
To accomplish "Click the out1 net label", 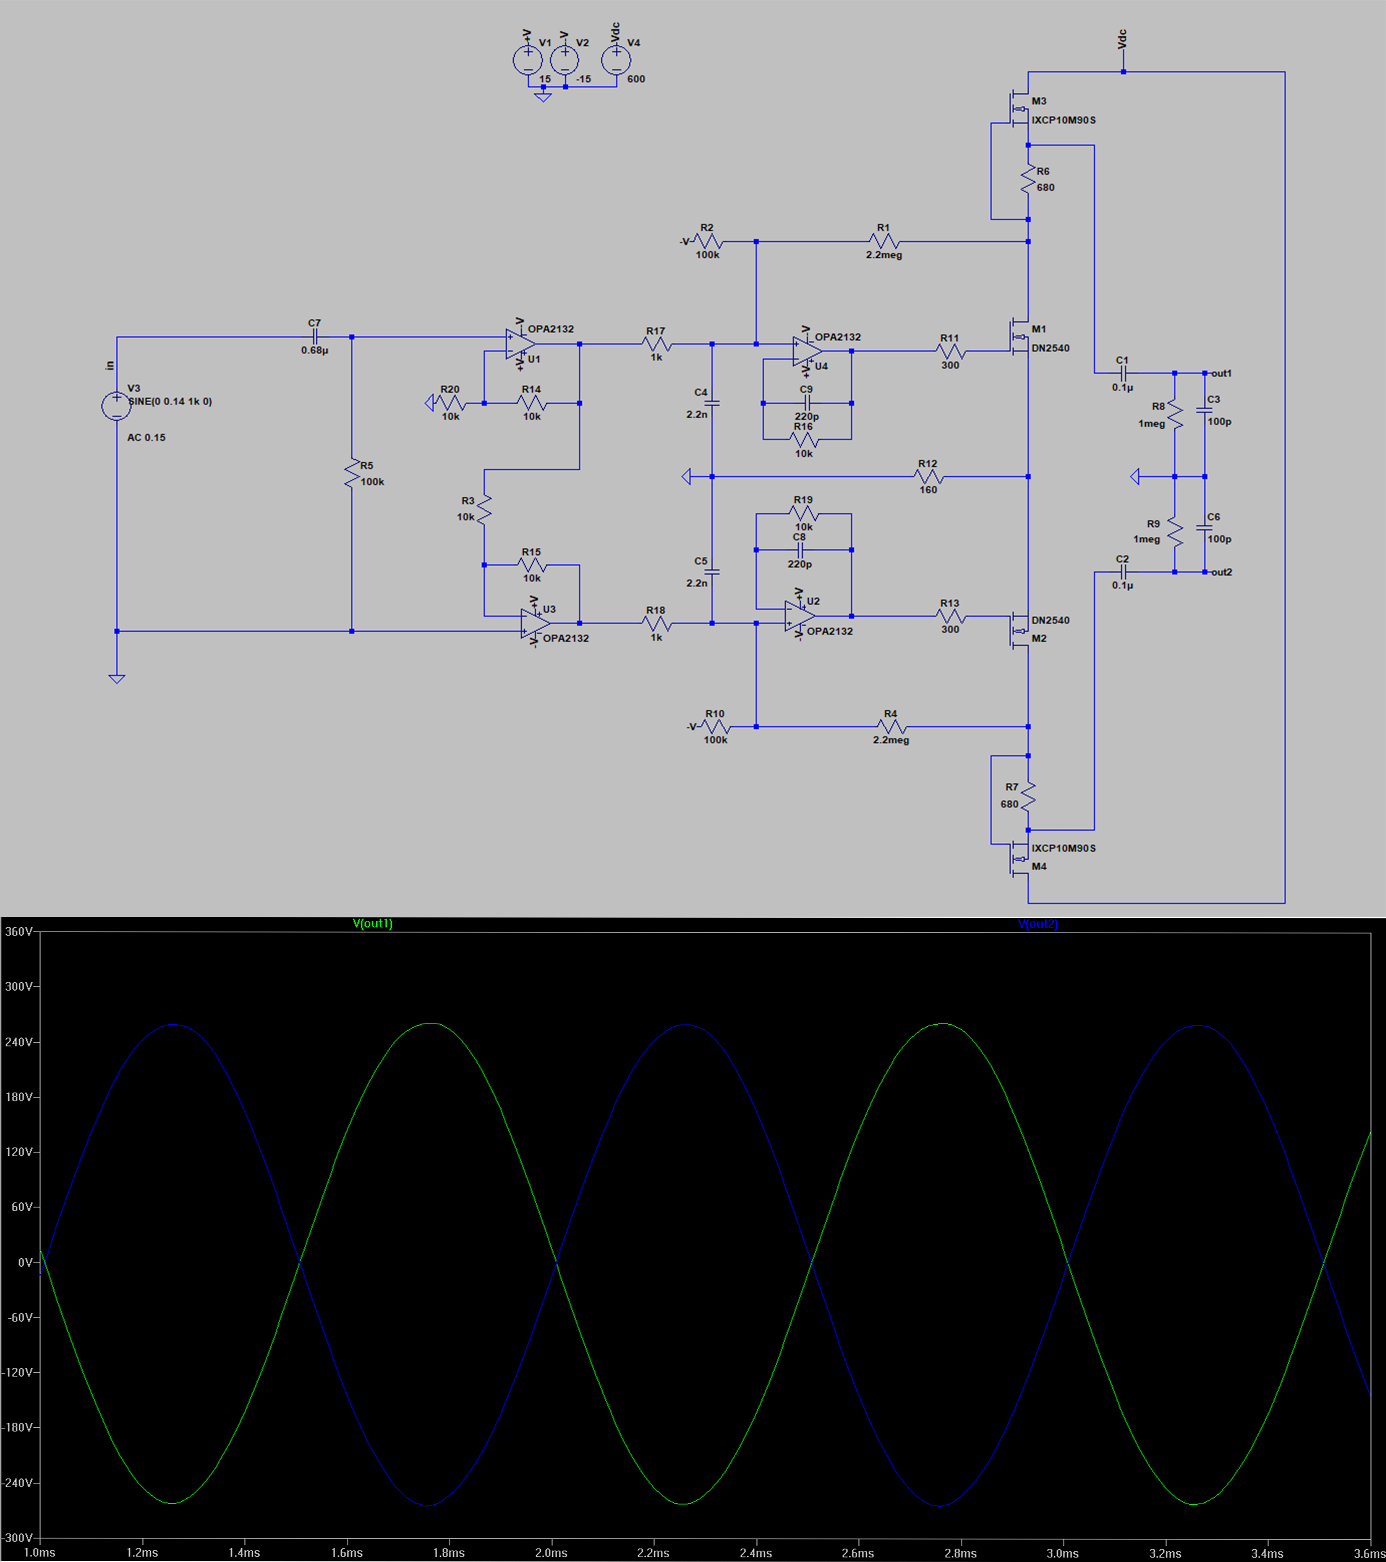I will pyautogui.click(x=1221, y=373).
